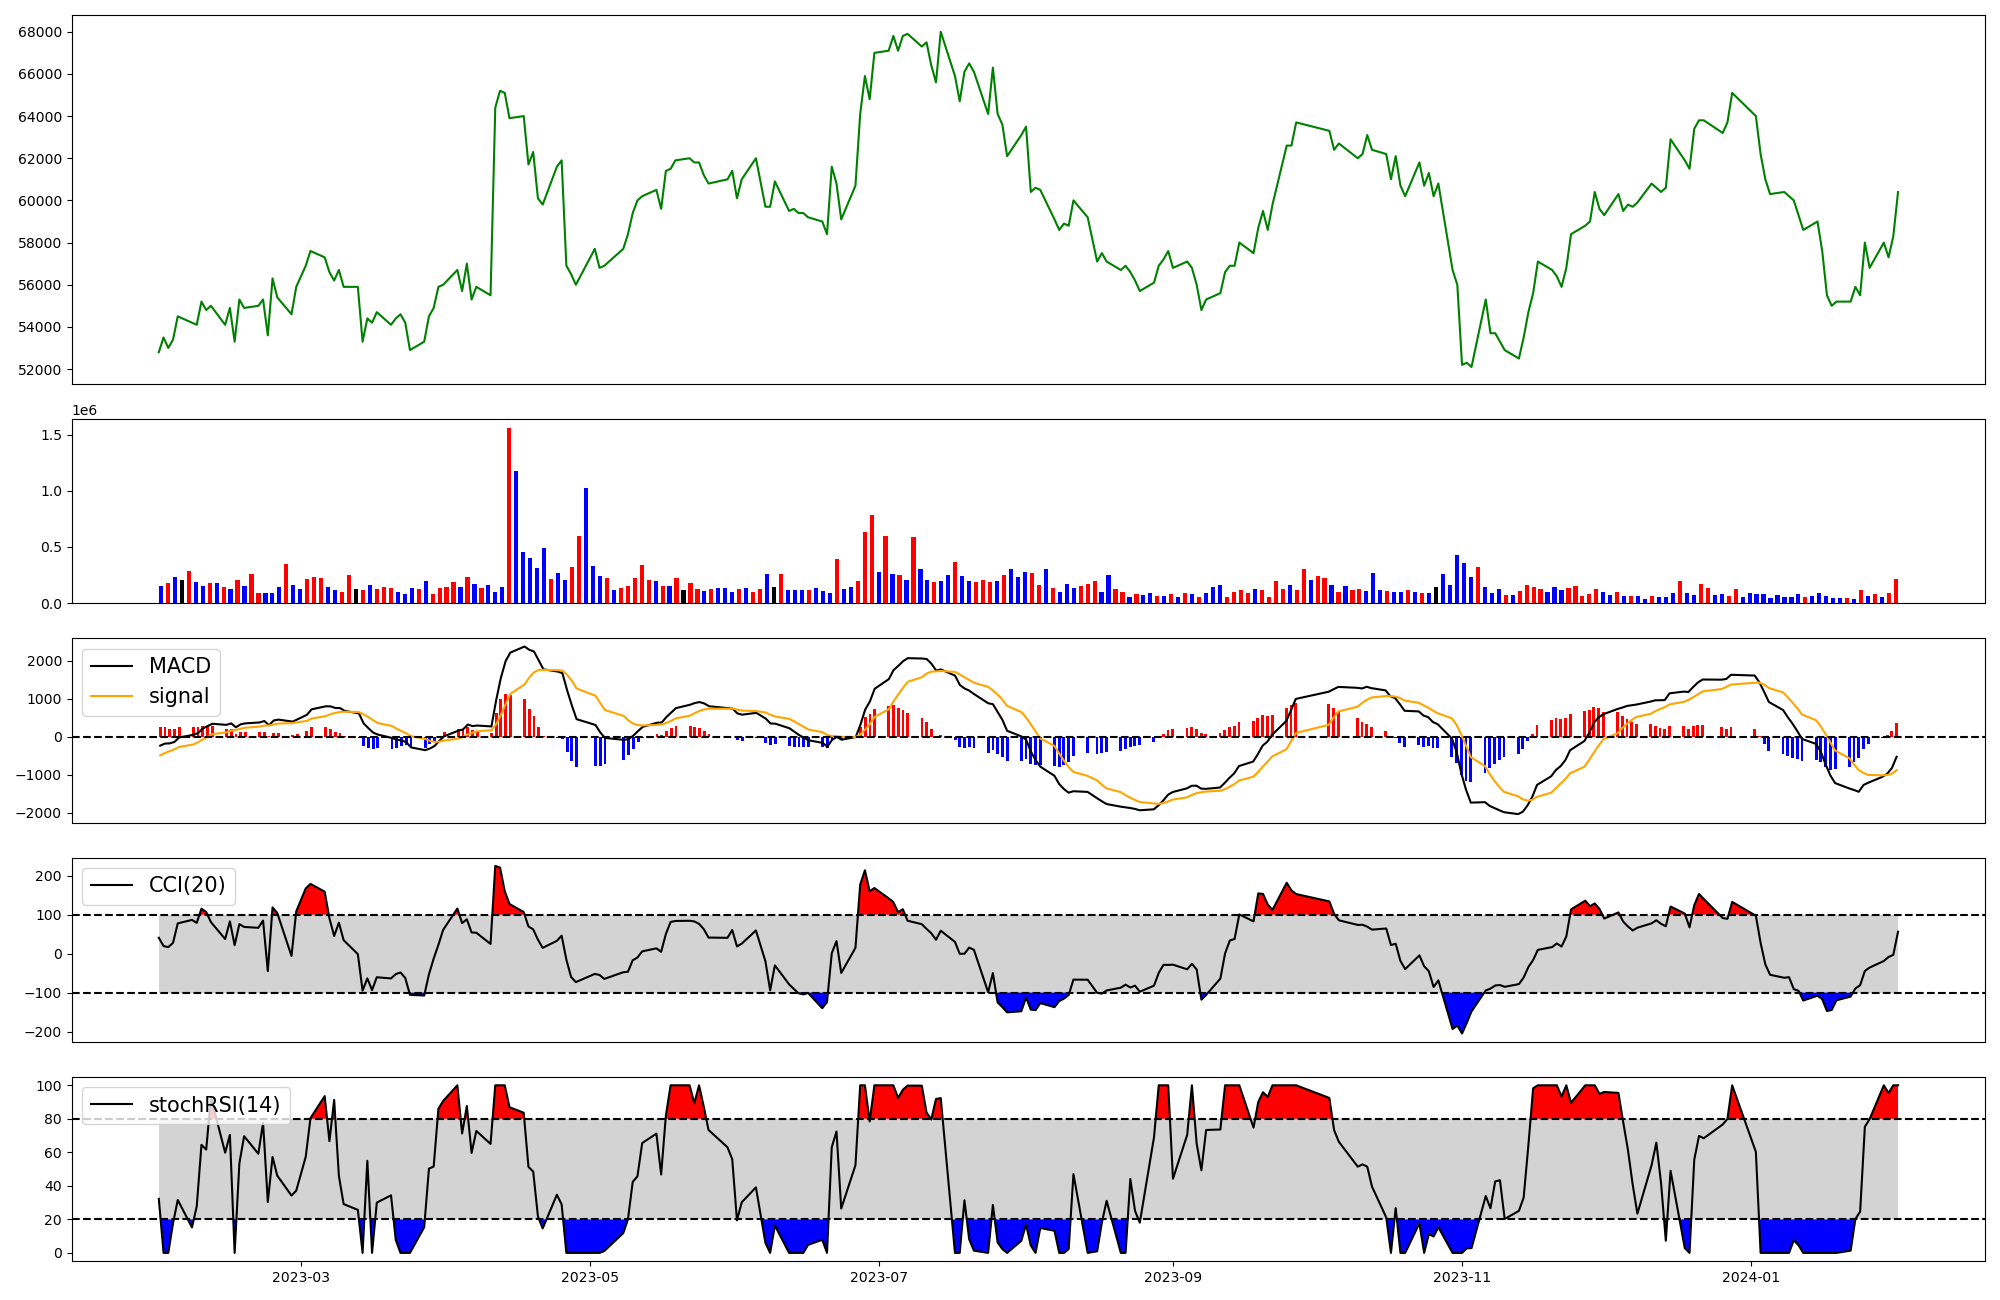This screenshot has height=1300, width=2000.
Task: Click the MACD legend entry
Action: click(179, 666)
